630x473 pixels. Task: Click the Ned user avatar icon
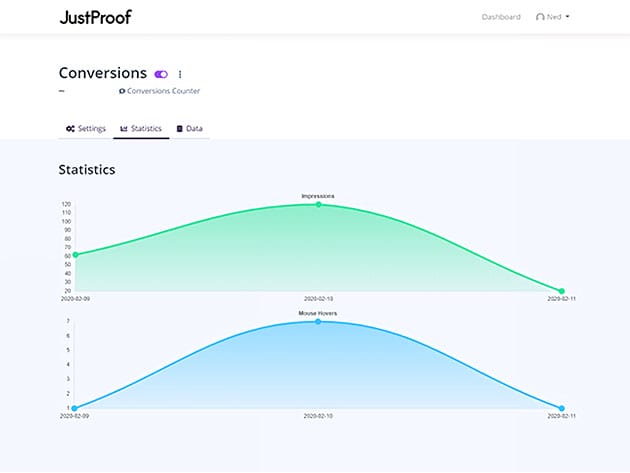(x=541, y=17)
